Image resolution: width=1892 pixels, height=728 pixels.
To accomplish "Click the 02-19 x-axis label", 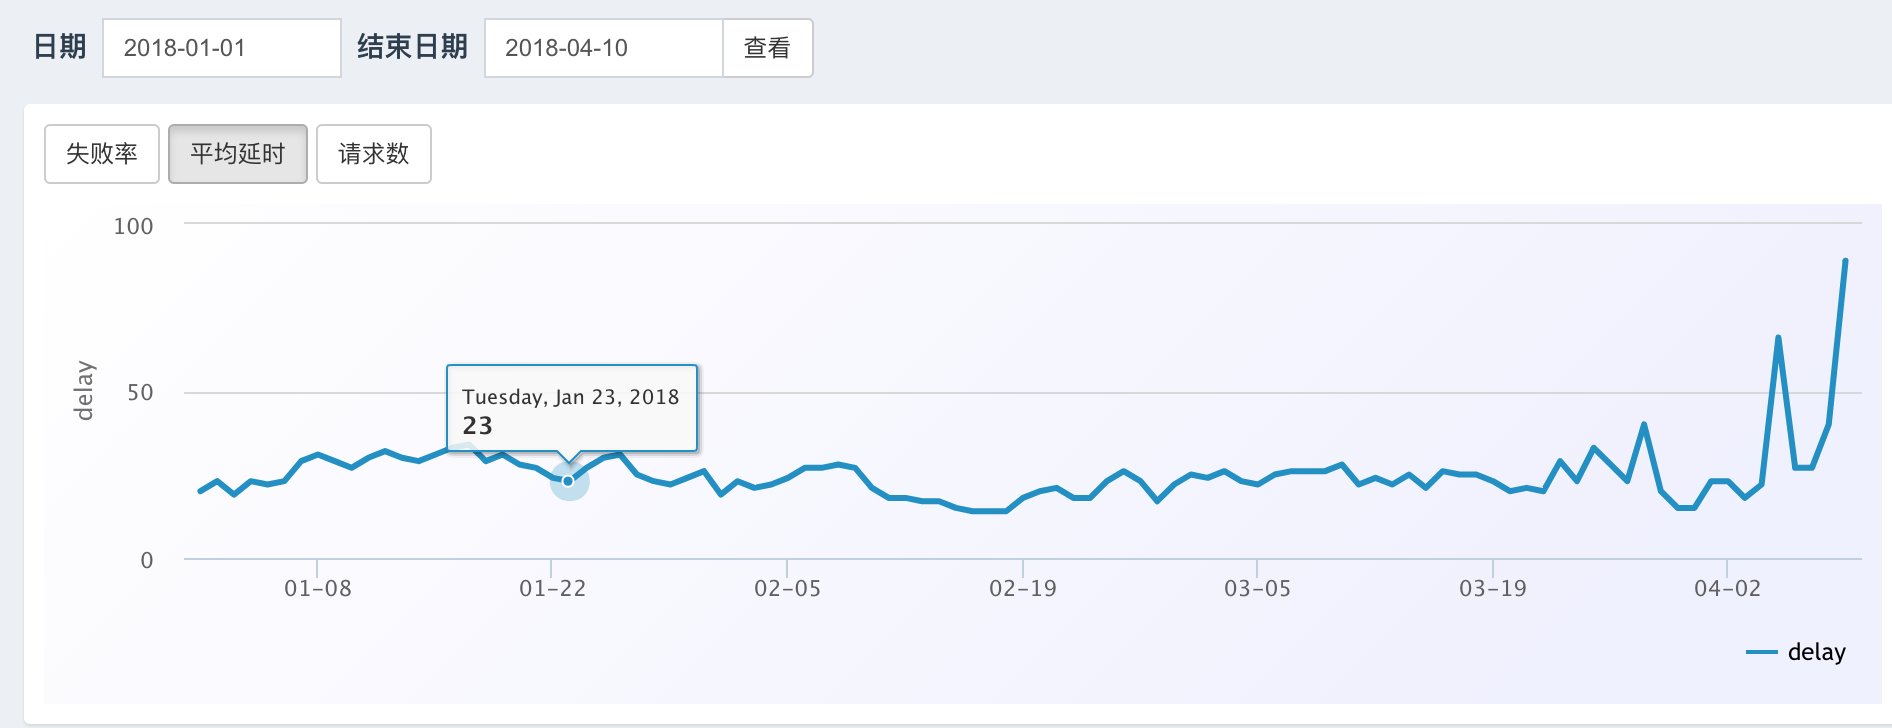I will tap(1023, 589).
